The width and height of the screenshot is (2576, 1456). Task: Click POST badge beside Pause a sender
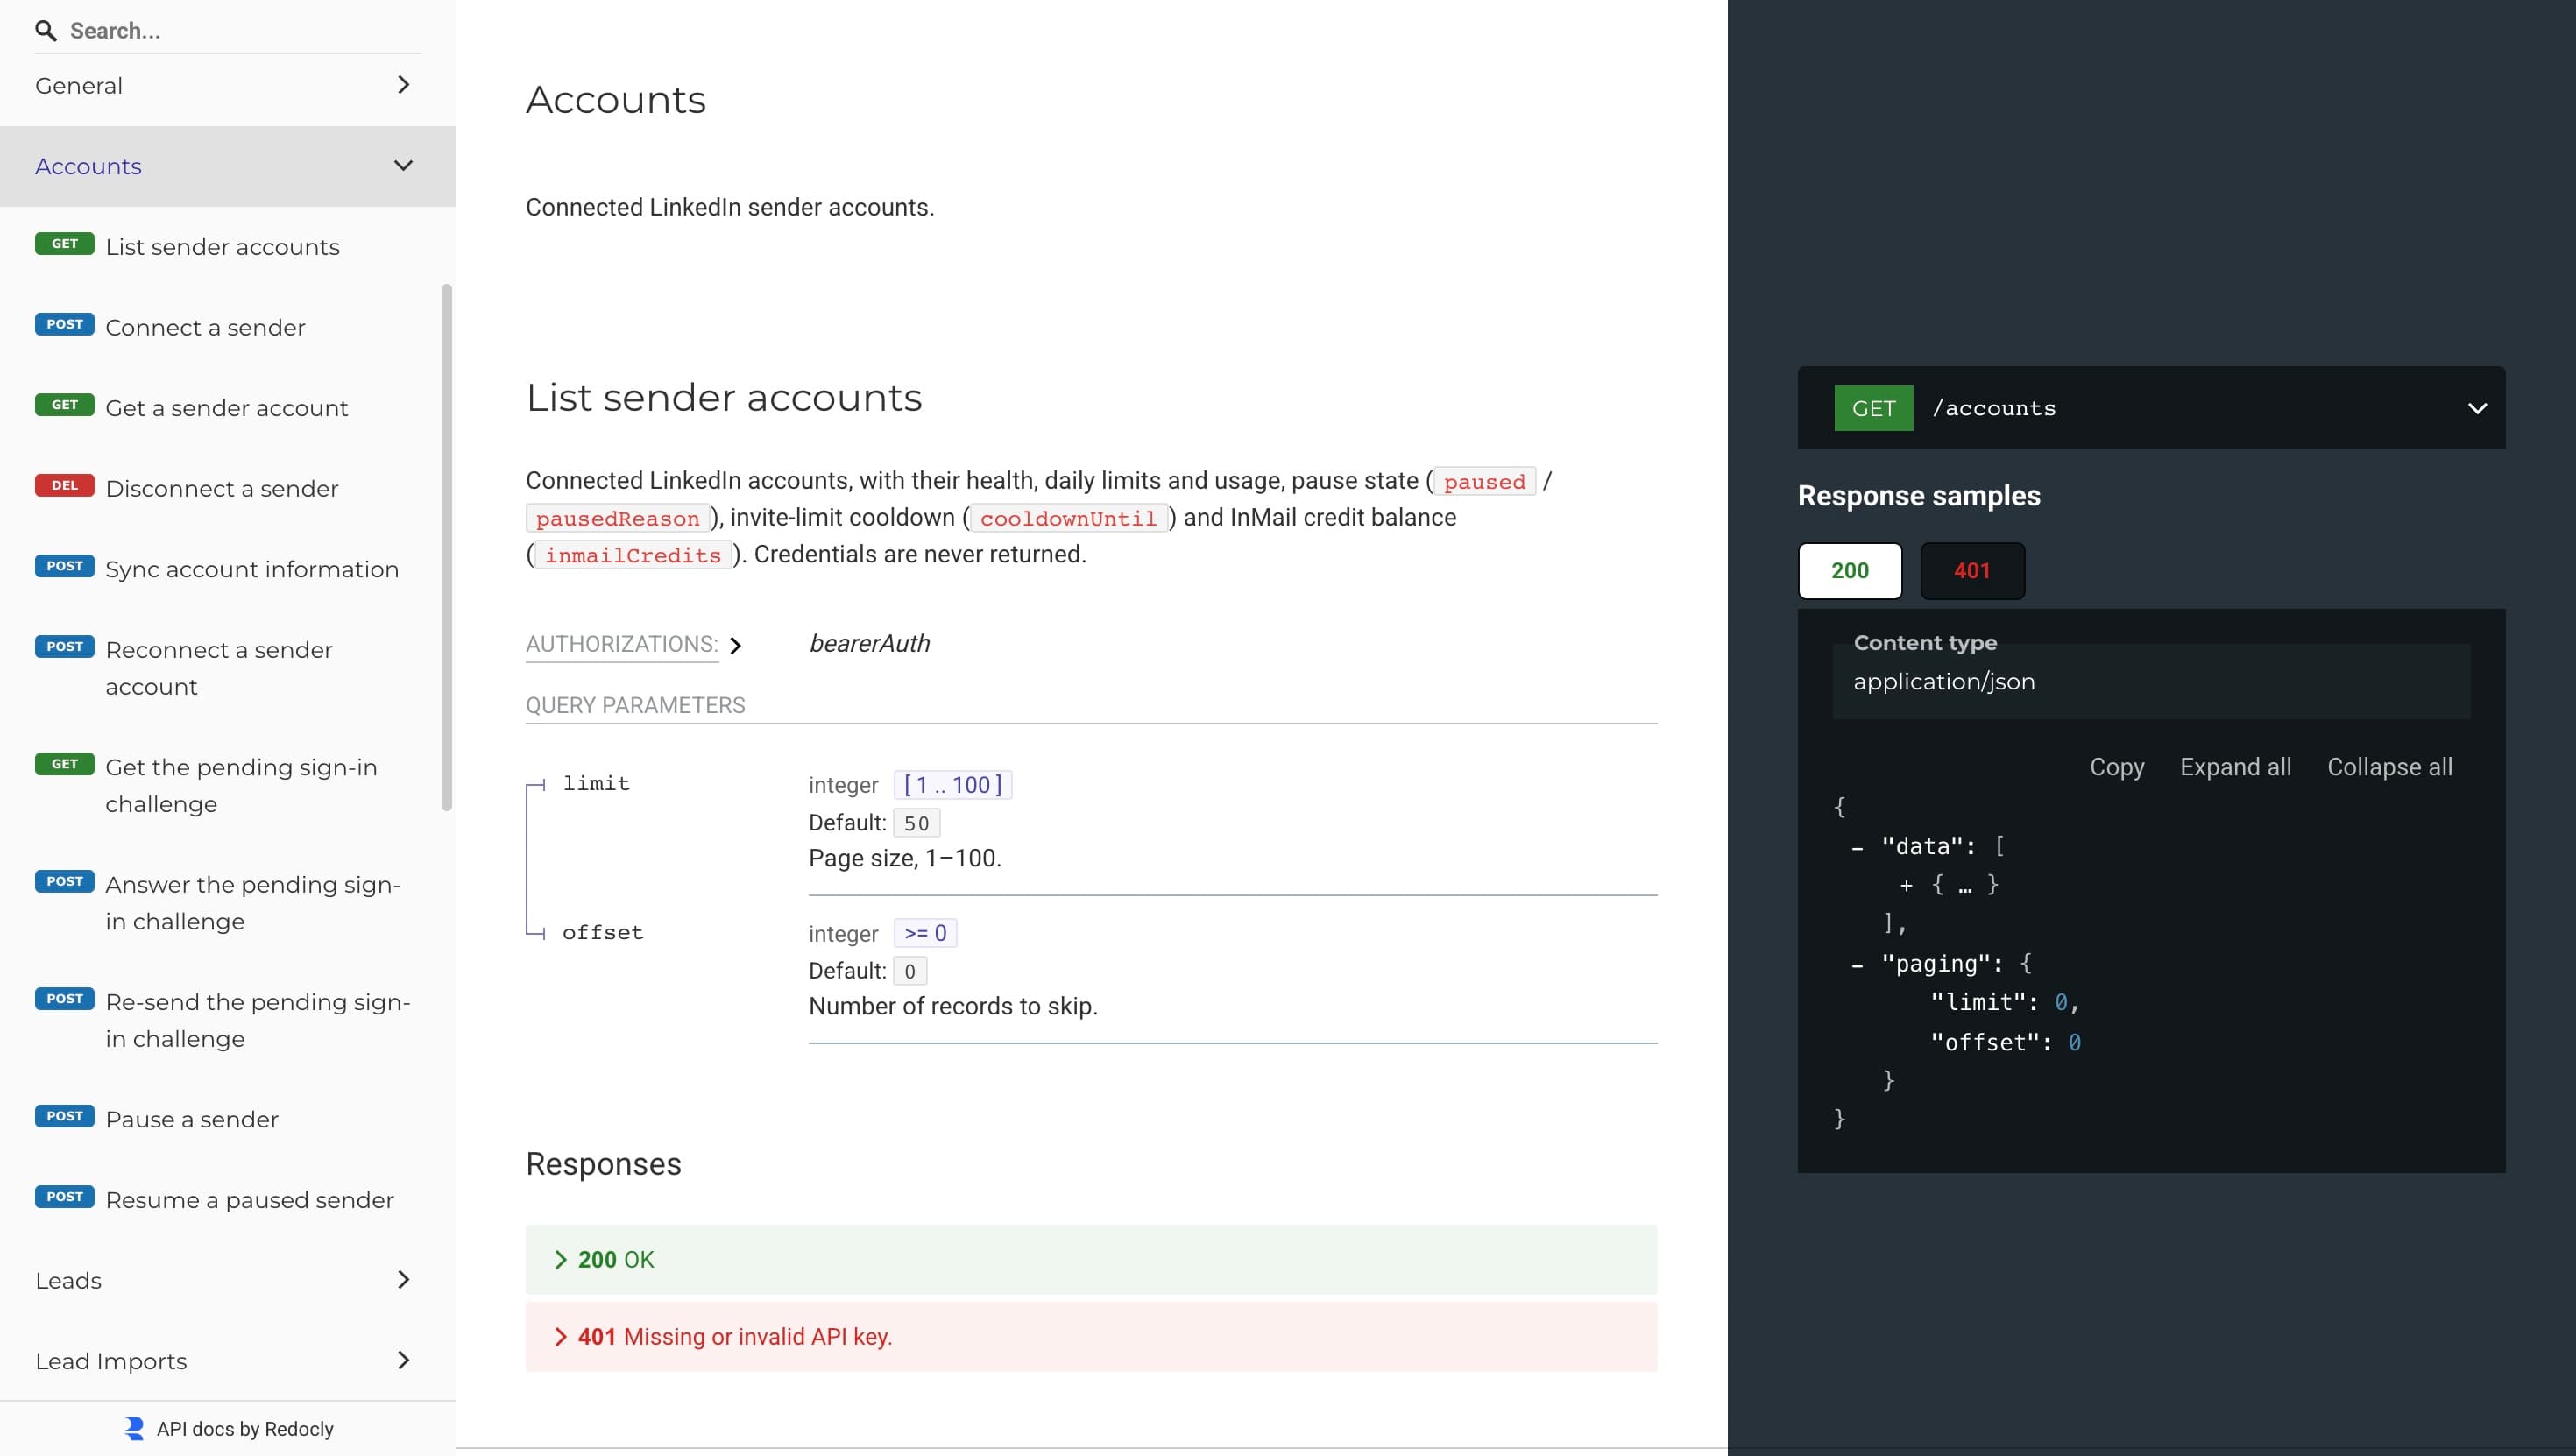coord(65,1116)
